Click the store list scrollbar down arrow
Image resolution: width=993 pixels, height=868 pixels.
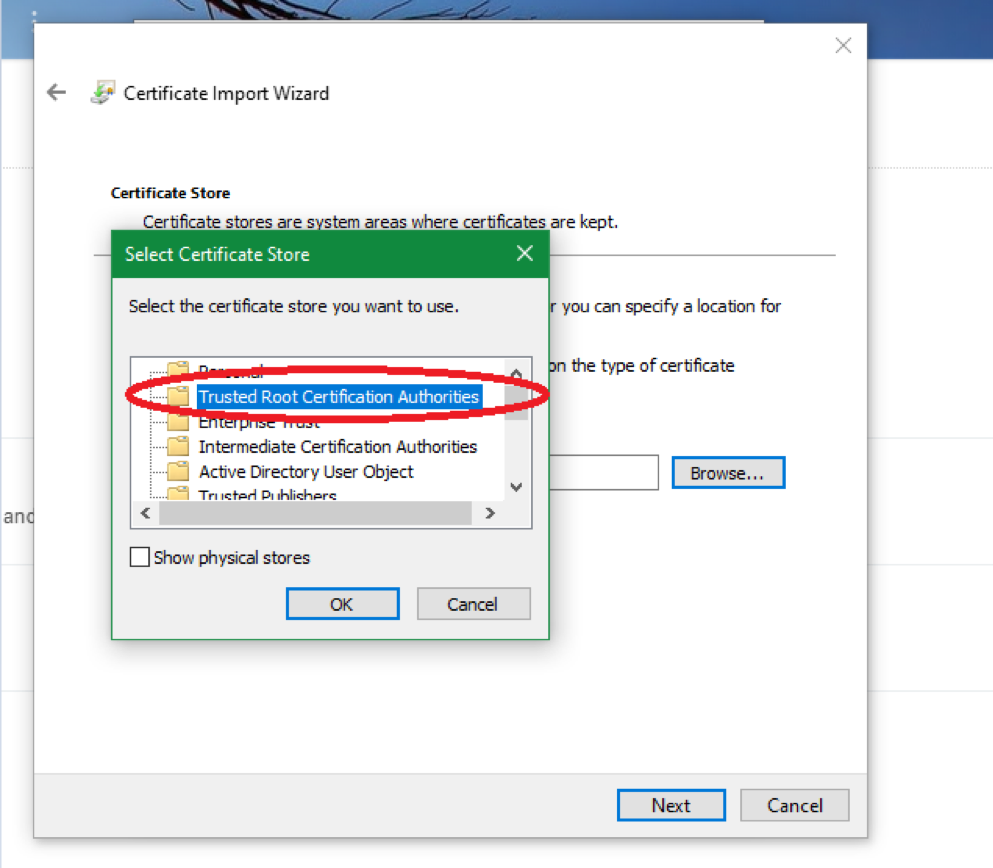click(516, 487)
